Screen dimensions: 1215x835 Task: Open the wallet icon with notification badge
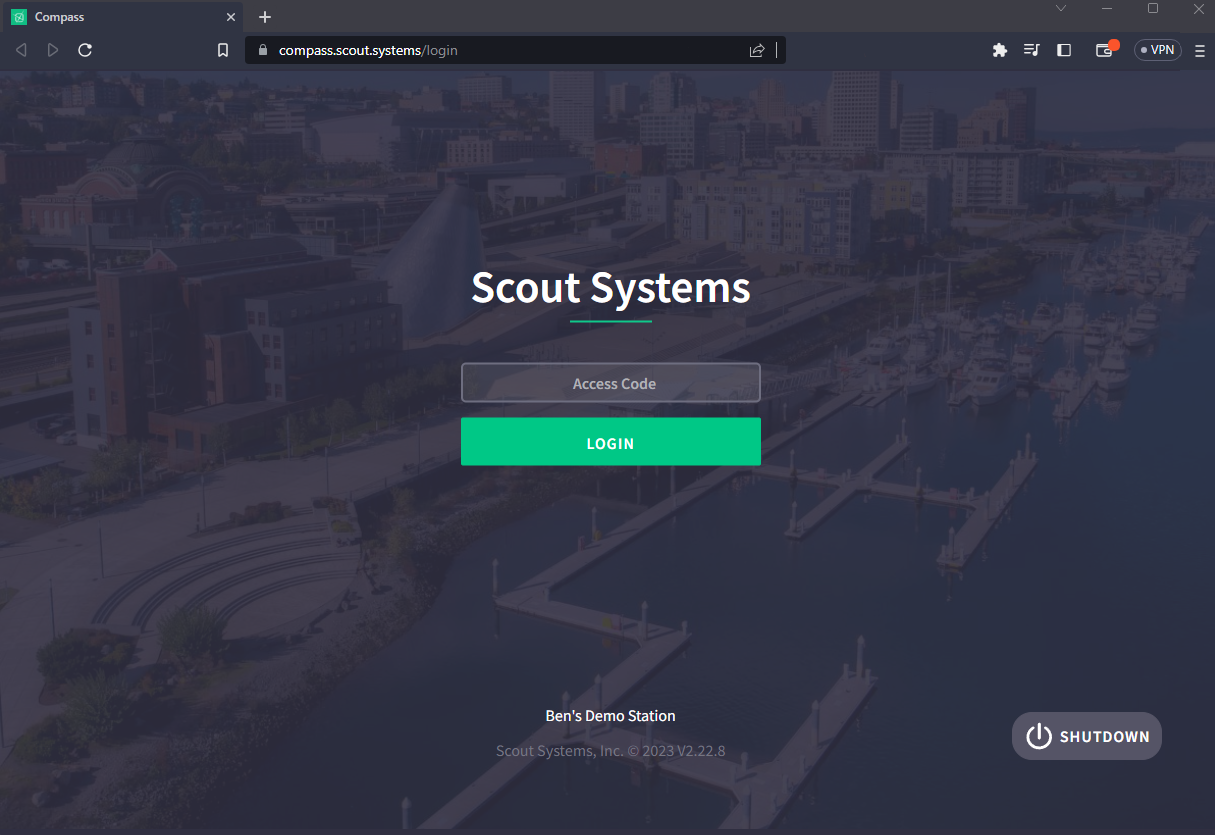1105,50
